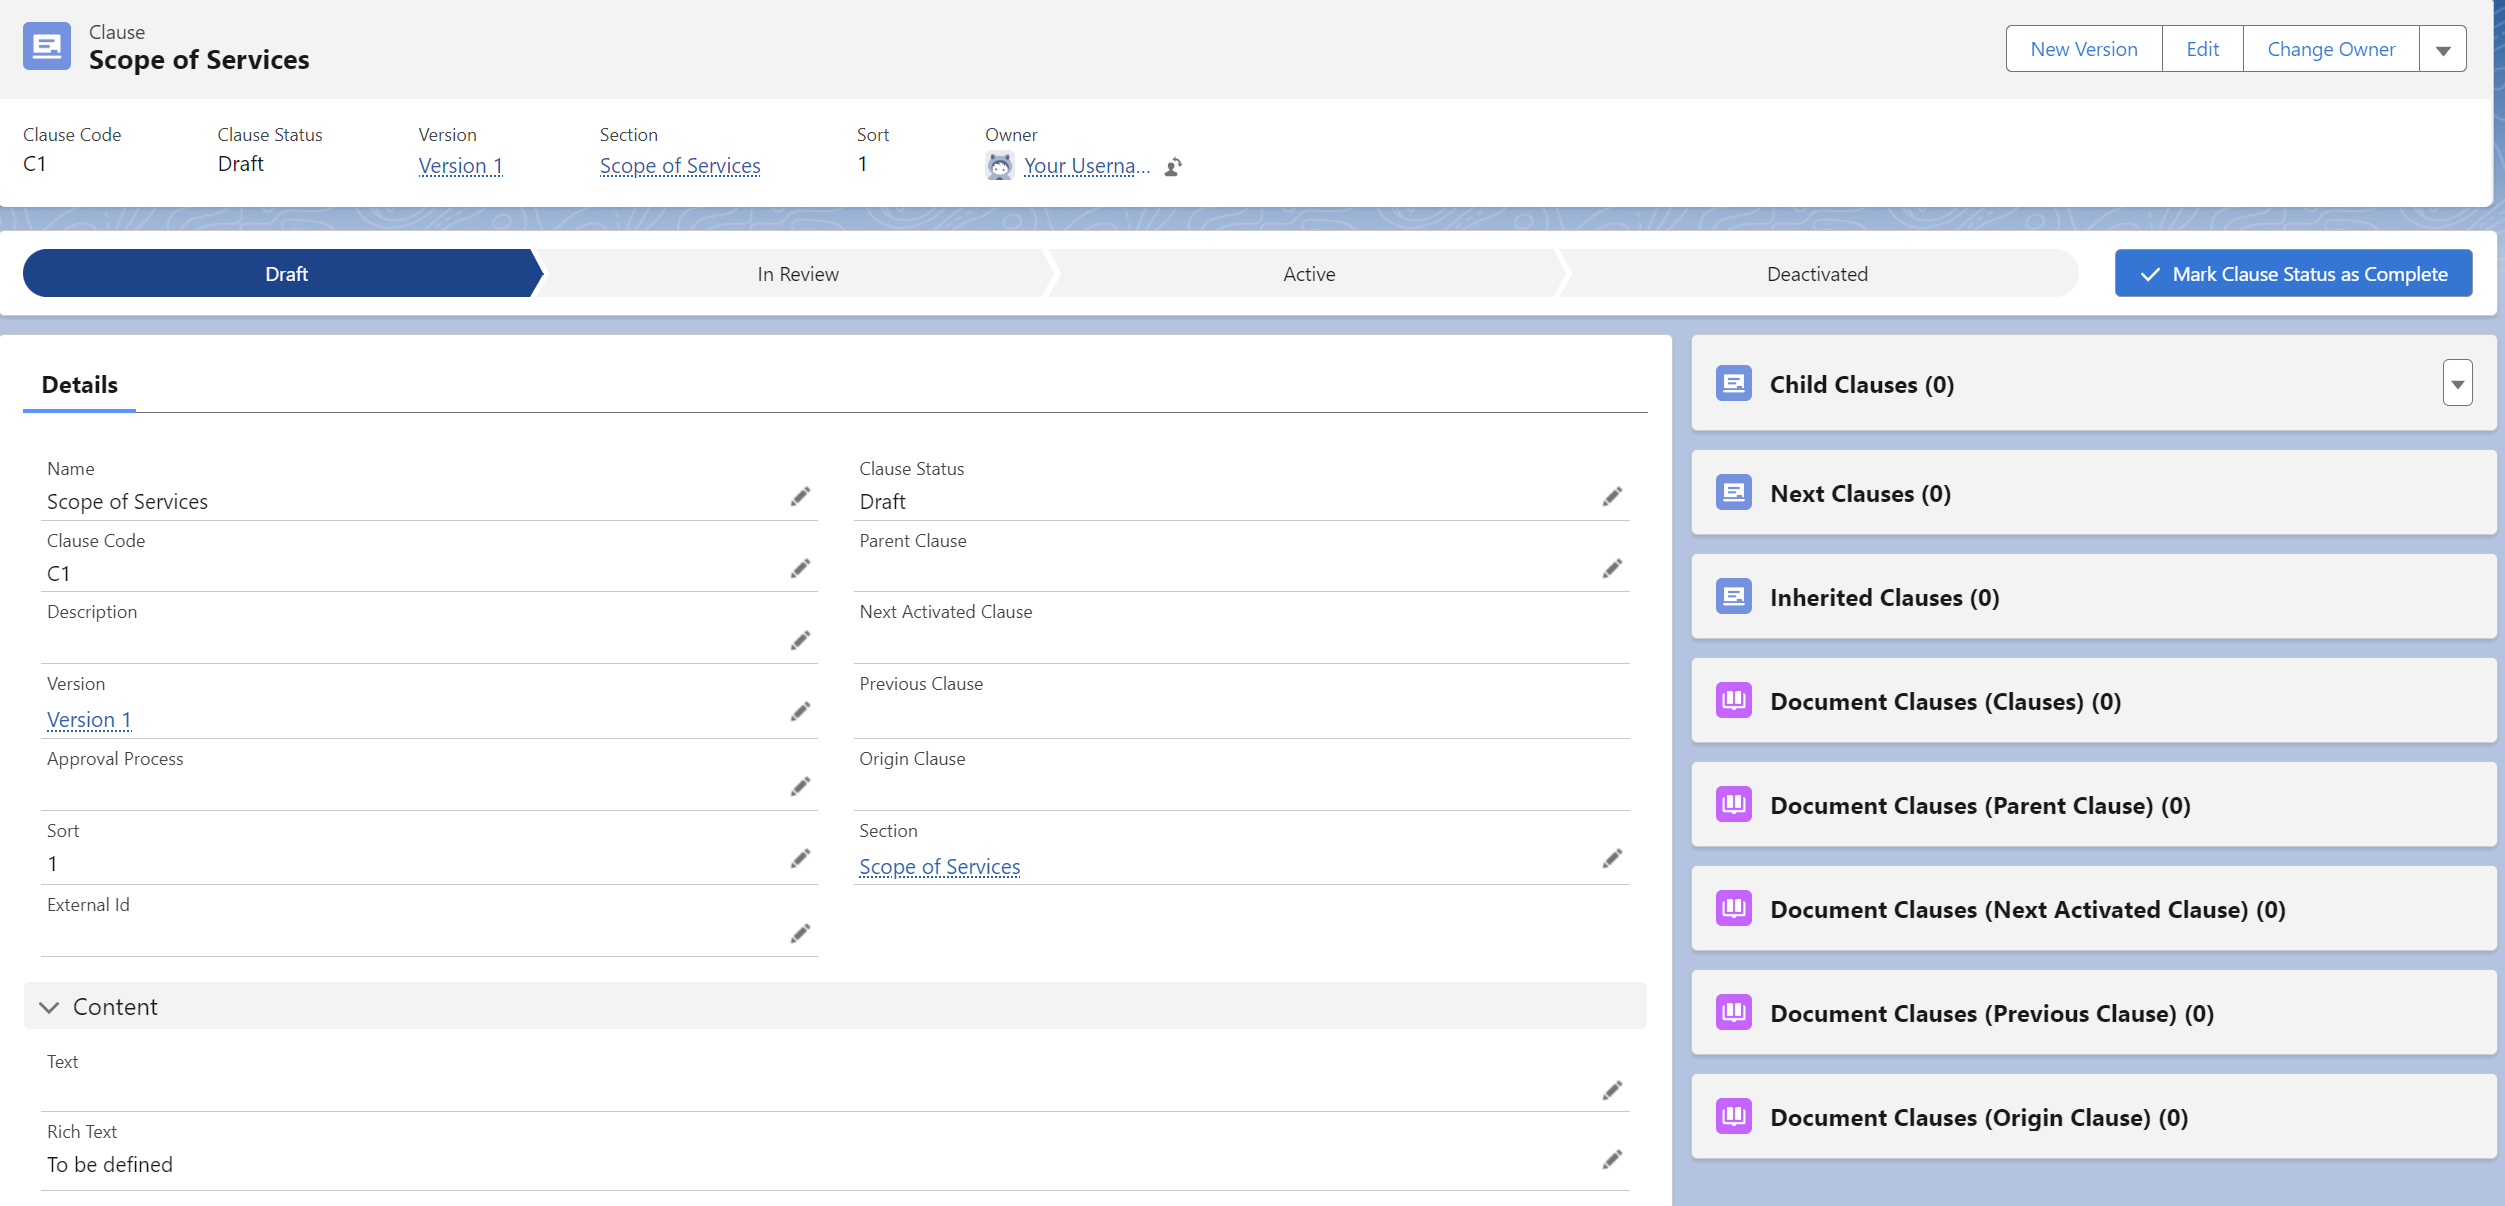Click the owner avatar image

click(999, 166)
